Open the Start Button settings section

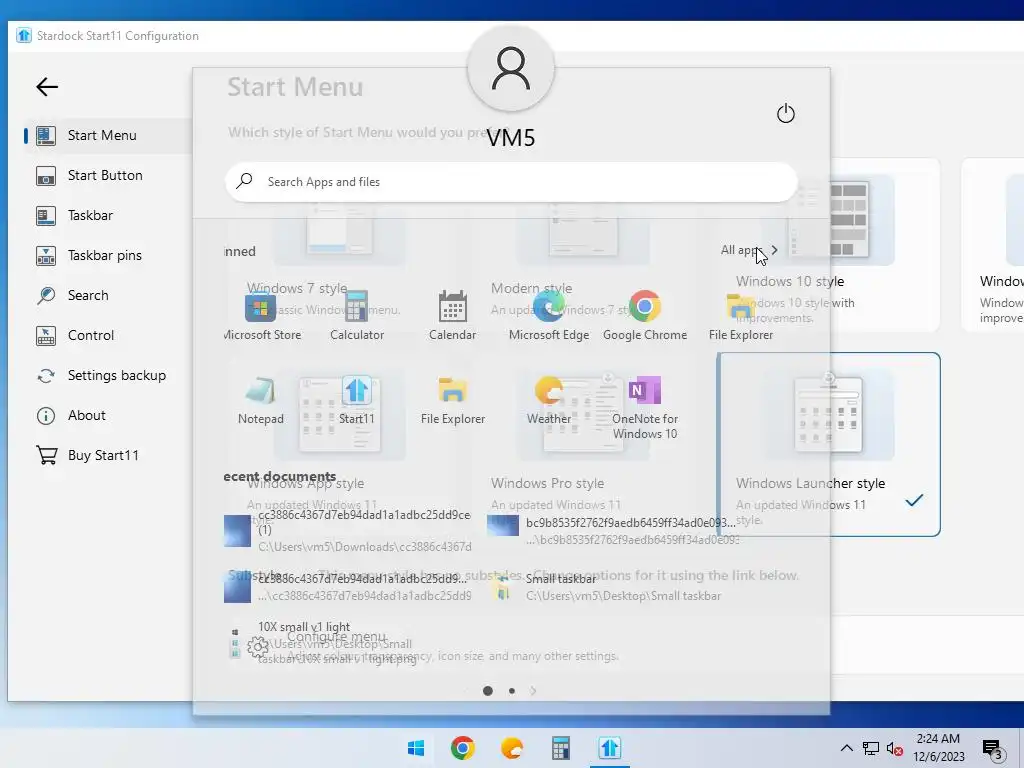click(104, 175)
